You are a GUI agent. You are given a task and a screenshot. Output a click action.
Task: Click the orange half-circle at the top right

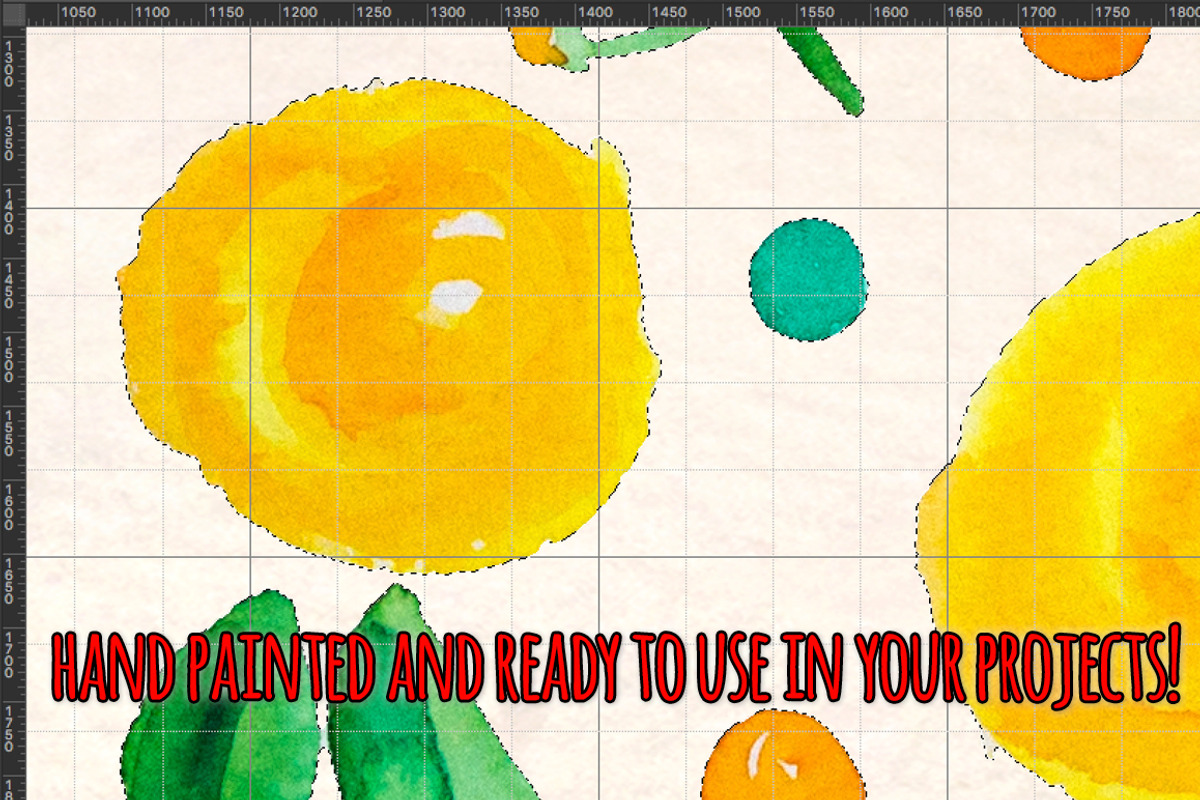1085,53
